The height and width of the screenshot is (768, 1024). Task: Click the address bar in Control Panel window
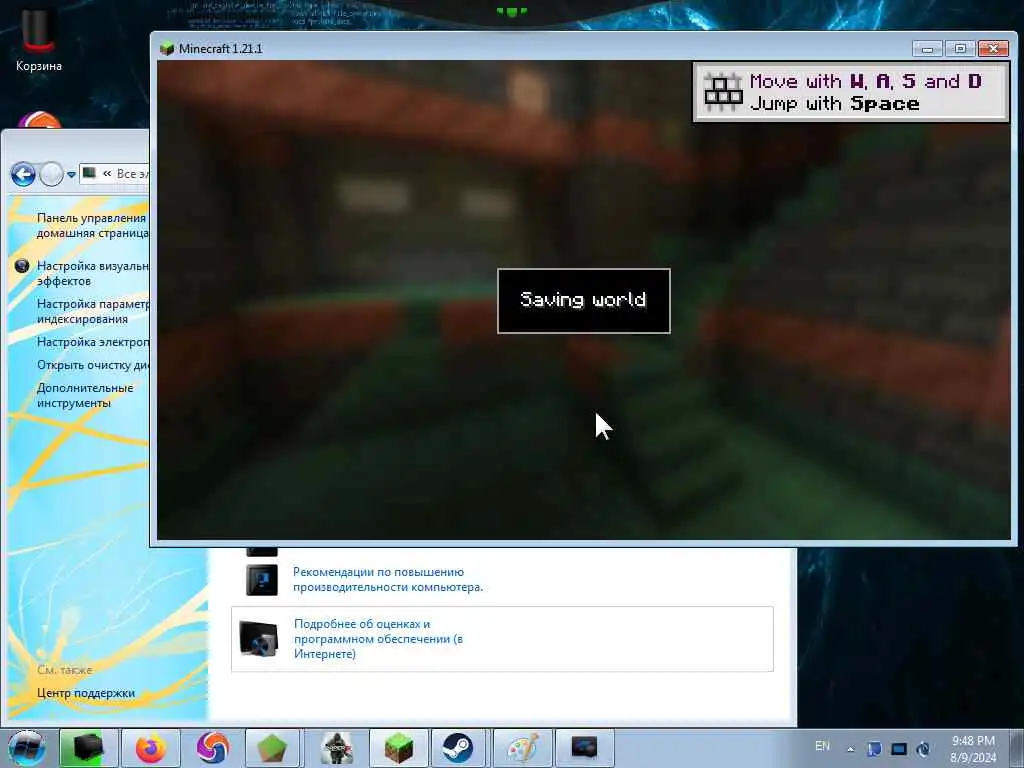114,174
